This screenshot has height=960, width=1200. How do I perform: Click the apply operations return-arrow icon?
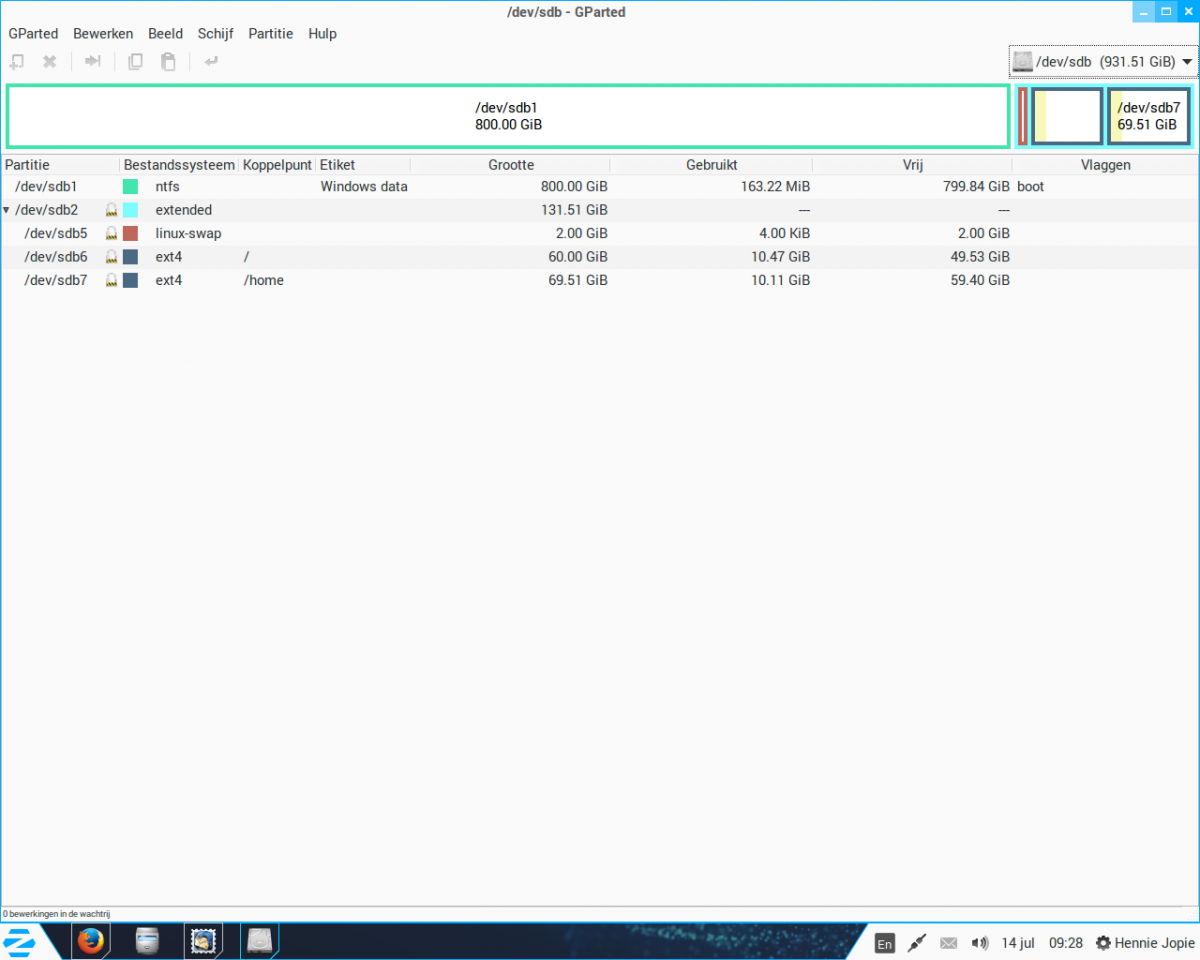click(211, 62)
